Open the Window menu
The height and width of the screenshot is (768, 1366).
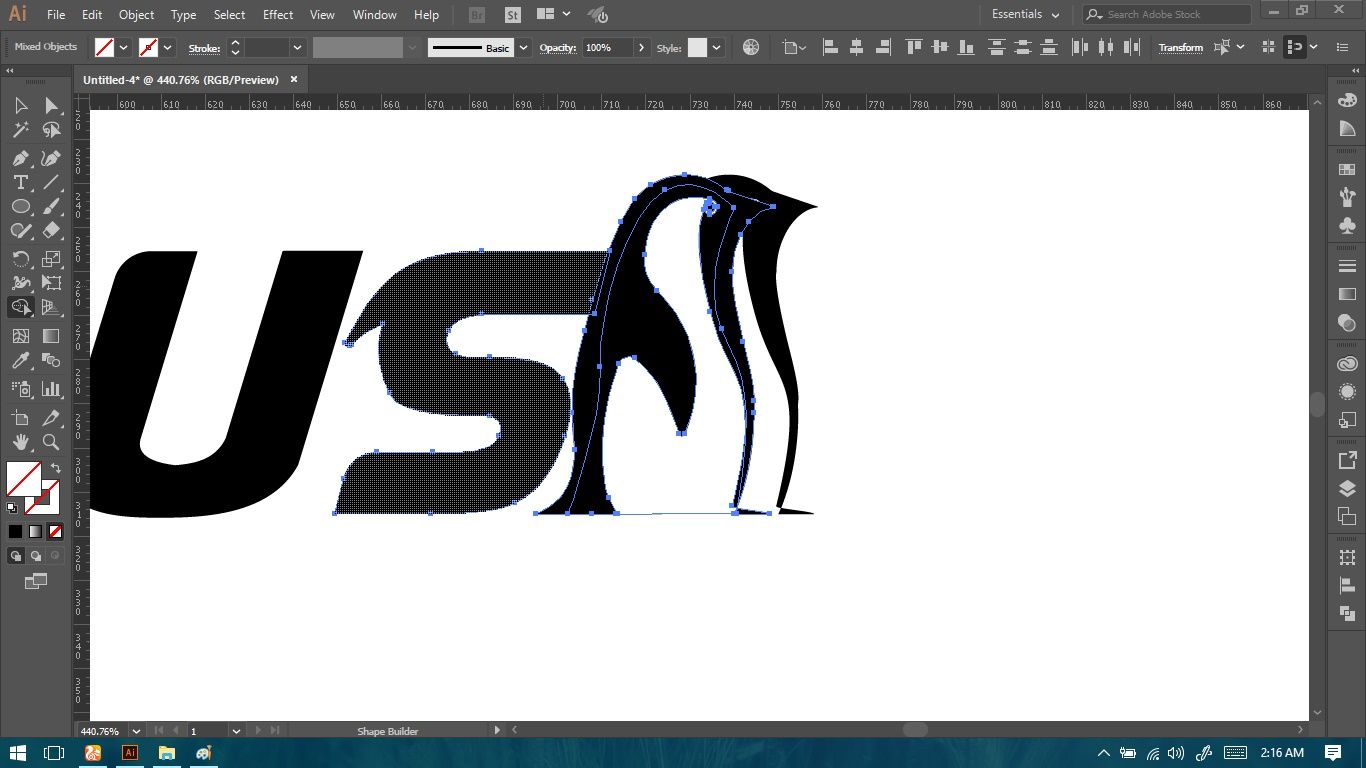click(x=375, y=15)
